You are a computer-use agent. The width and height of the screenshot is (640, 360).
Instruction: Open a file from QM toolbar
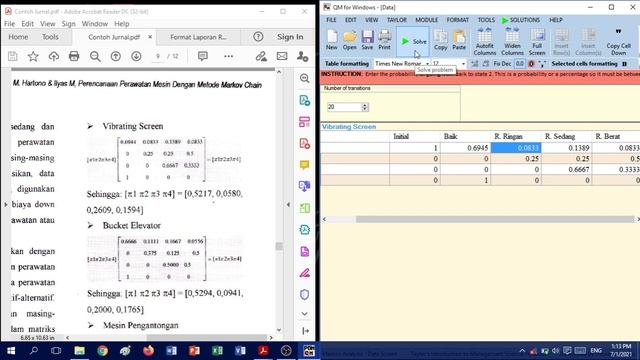[349, 40]
